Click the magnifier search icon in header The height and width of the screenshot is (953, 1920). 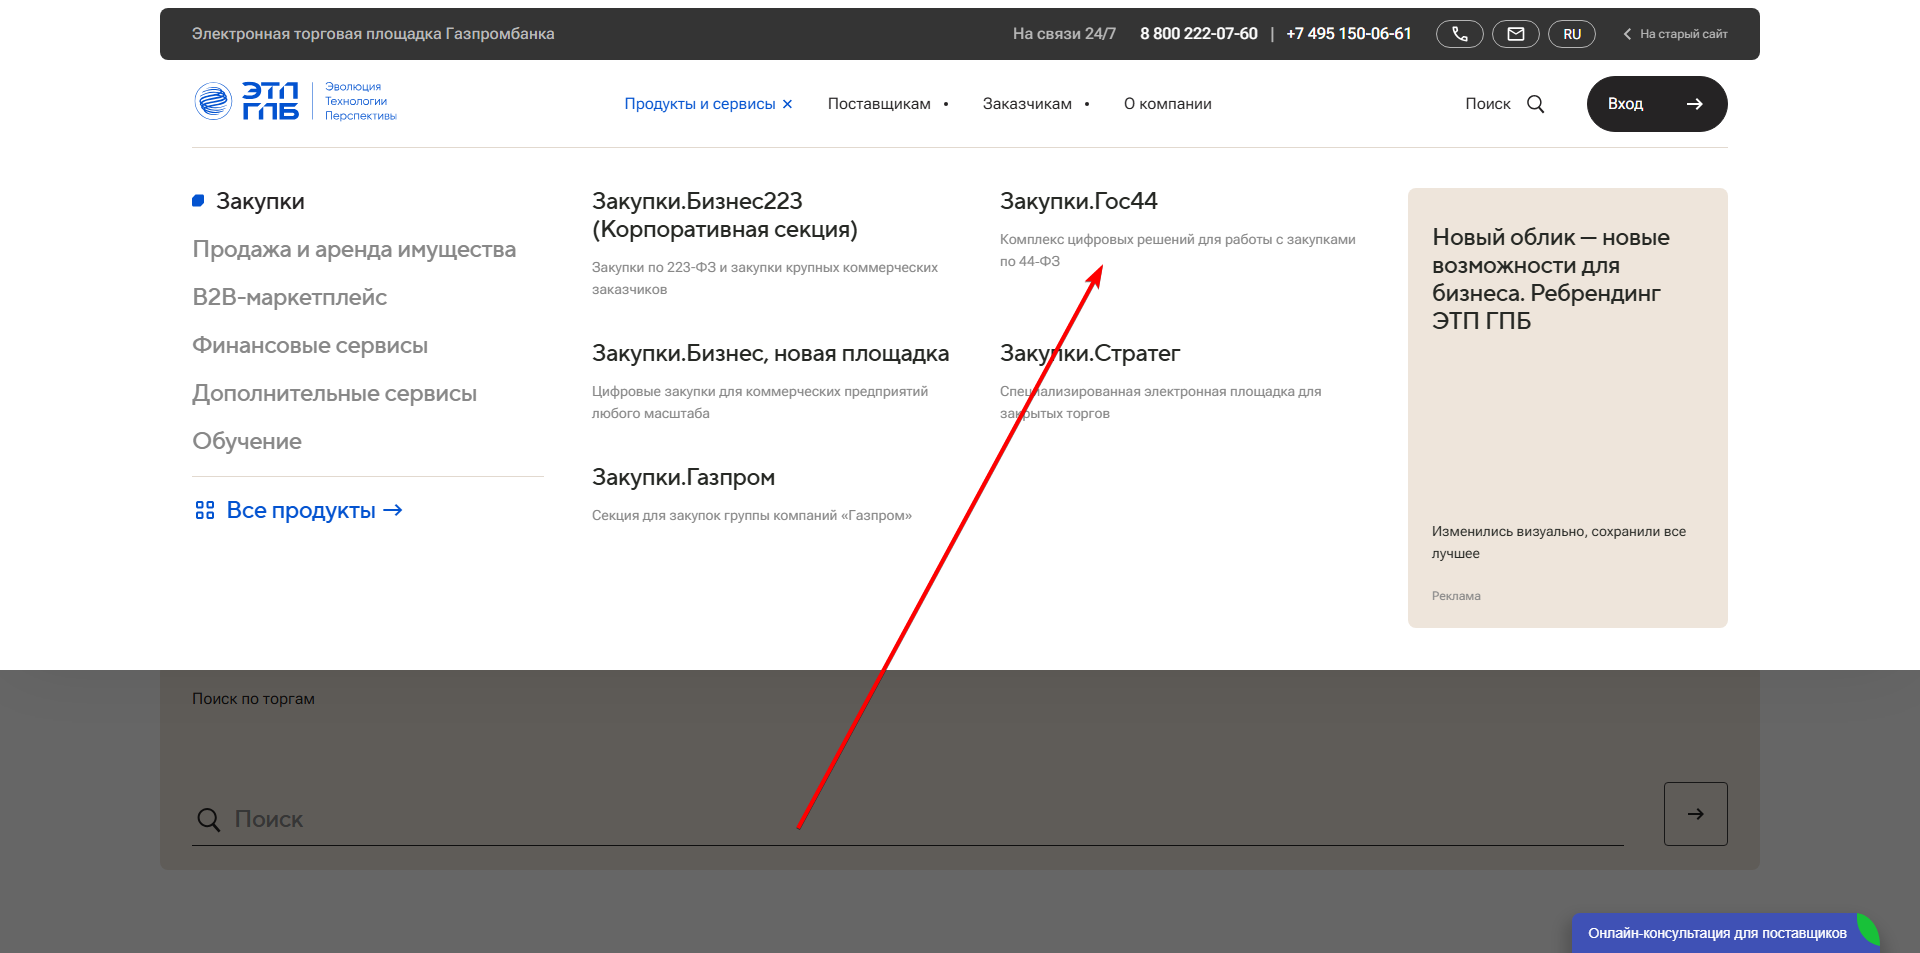[x=1536, y=104]
